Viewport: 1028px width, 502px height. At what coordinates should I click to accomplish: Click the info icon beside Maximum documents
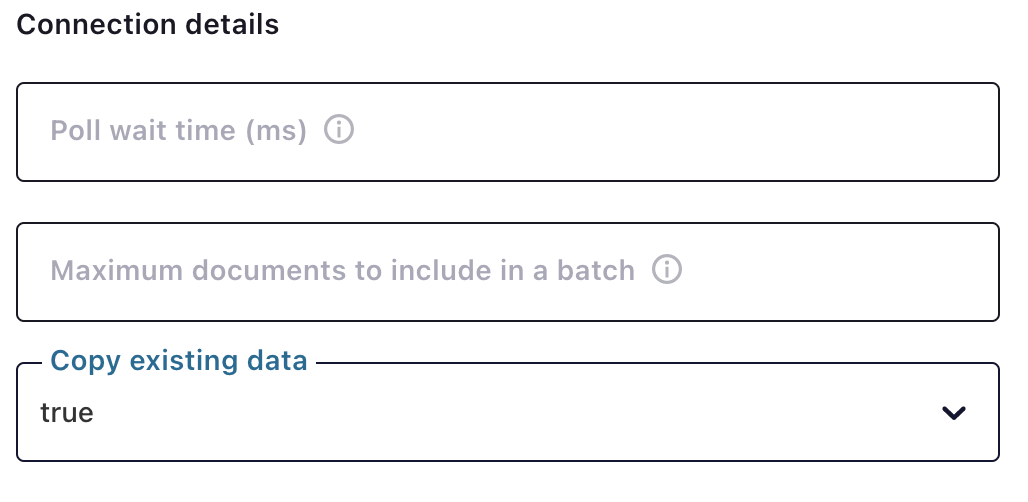tap(666, 270)
